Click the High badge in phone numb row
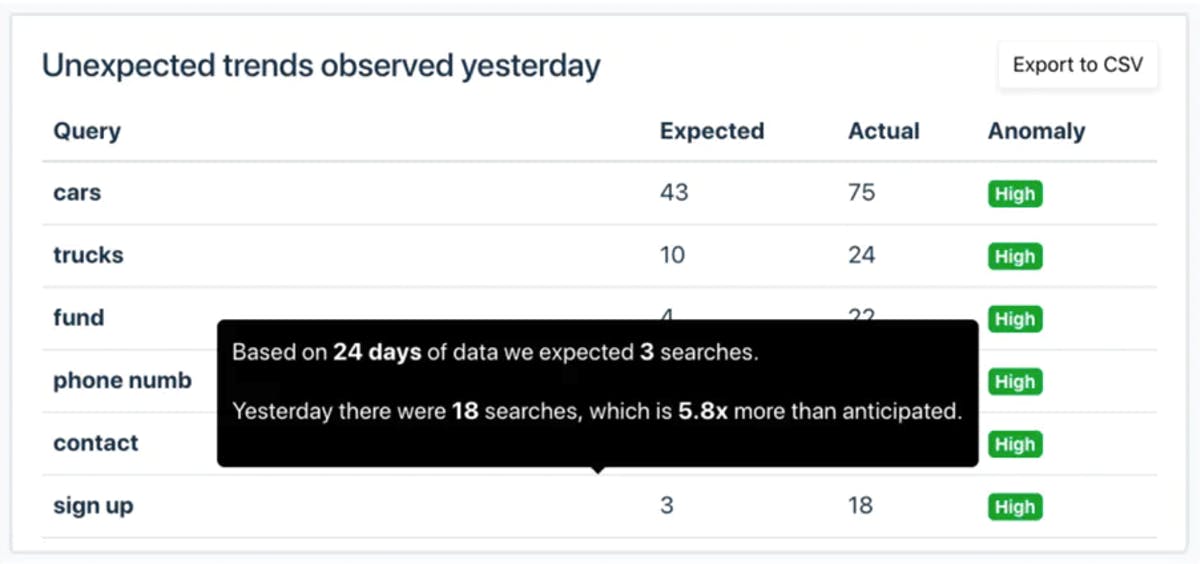 [x=1015, y=382]
